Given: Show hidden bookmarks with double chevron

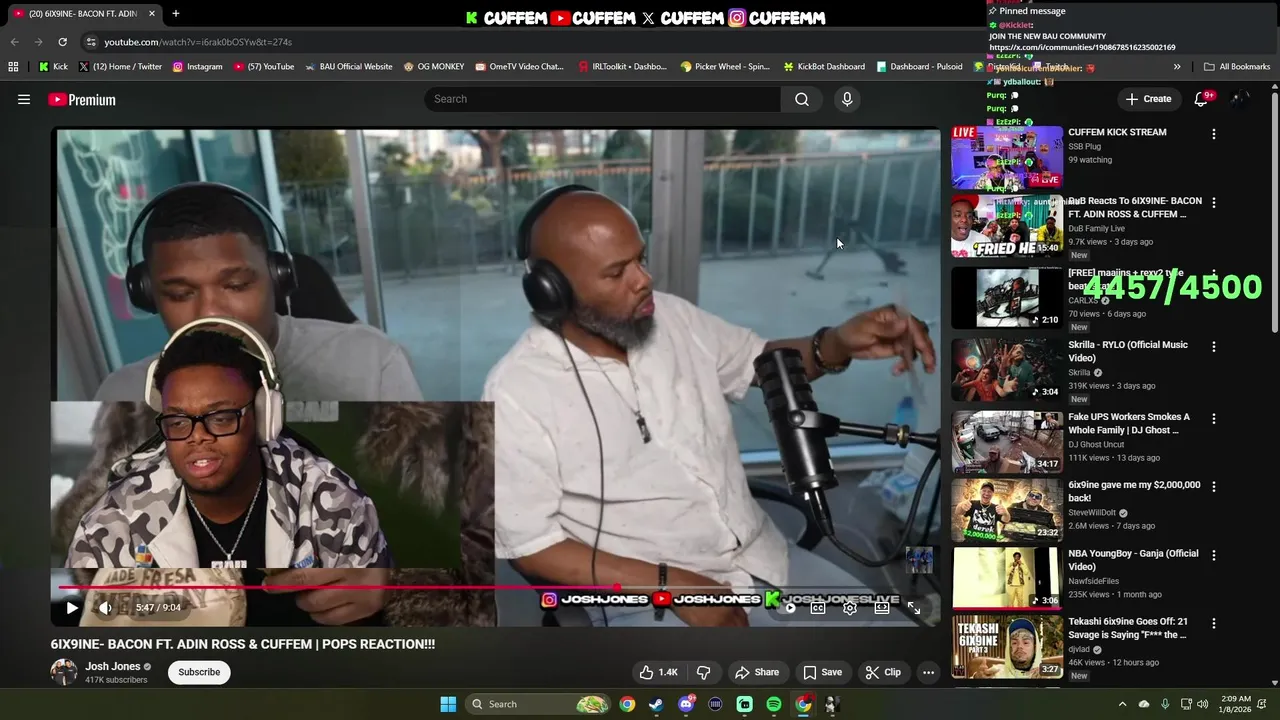Looking at the screenshot, I should [x=1177, y=67].
